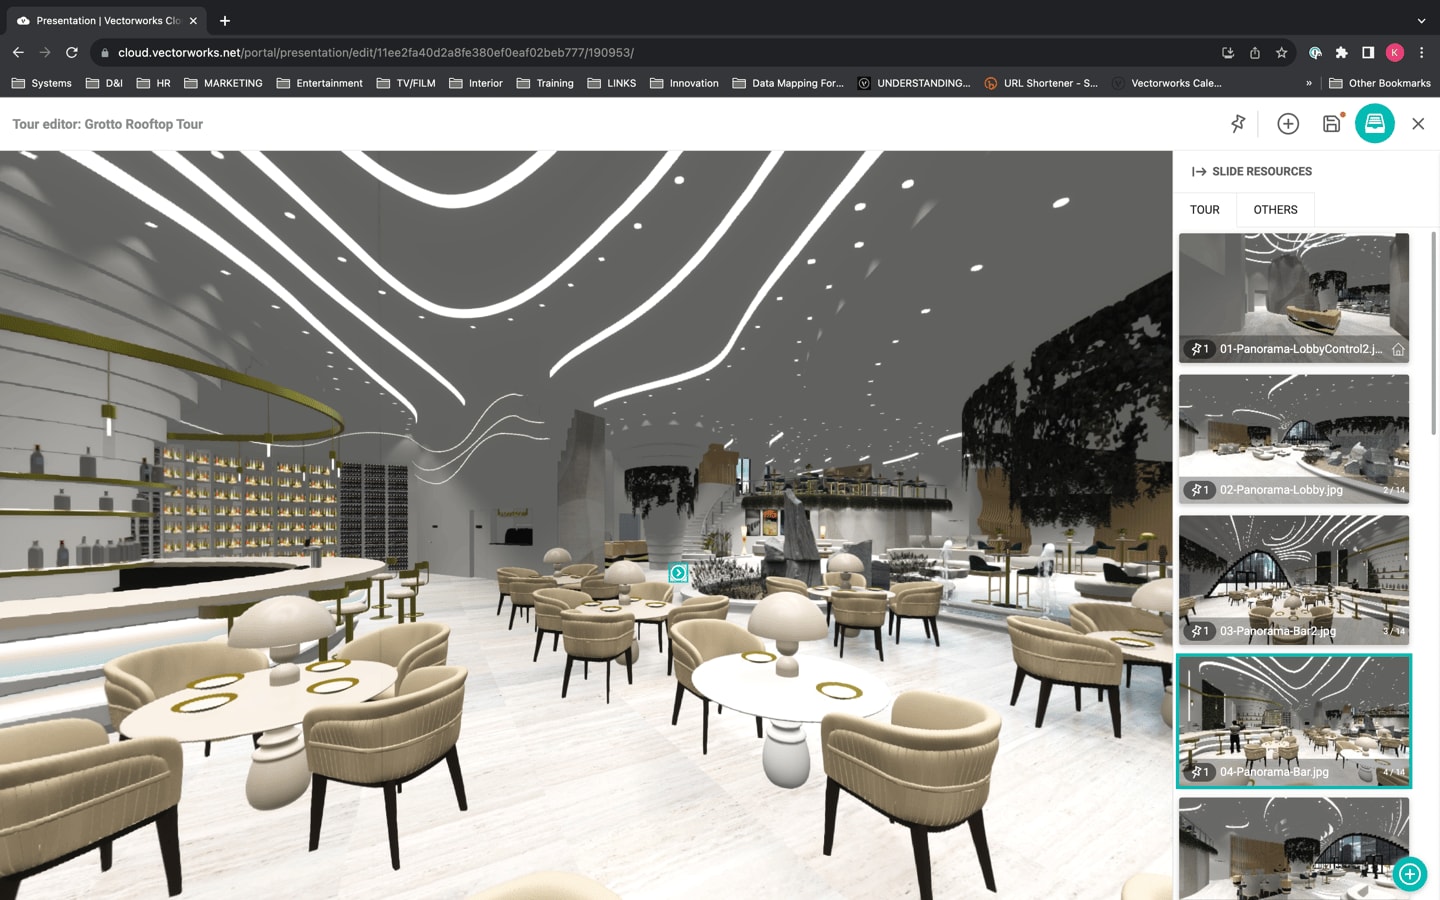
Task: Click the home icon on first panorama
Action: click(x=1398, y=350)
